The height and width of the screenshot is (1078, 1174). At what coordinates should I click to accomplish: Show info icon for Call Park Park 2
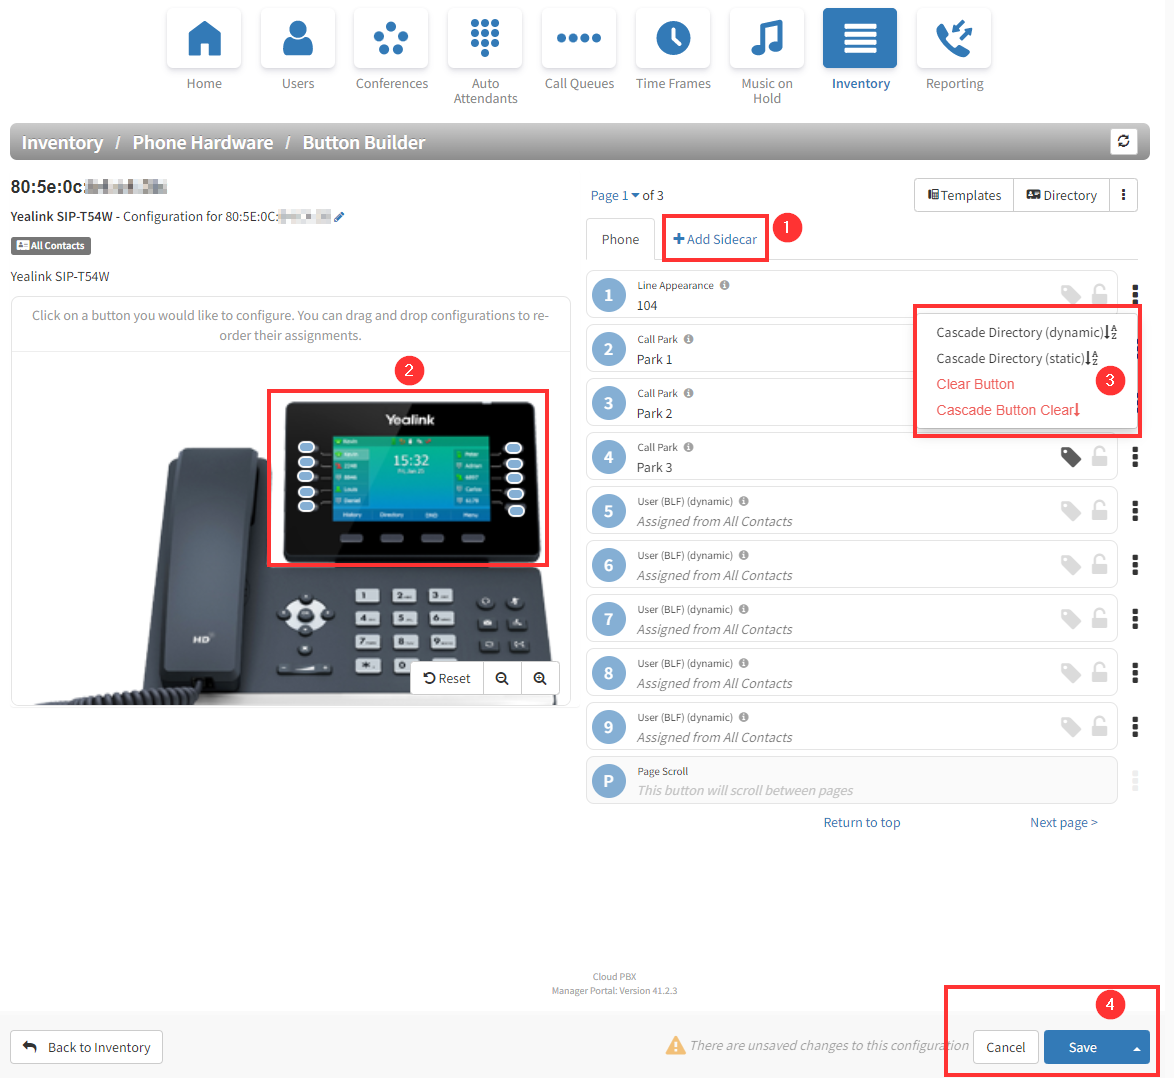coord(689,393)
